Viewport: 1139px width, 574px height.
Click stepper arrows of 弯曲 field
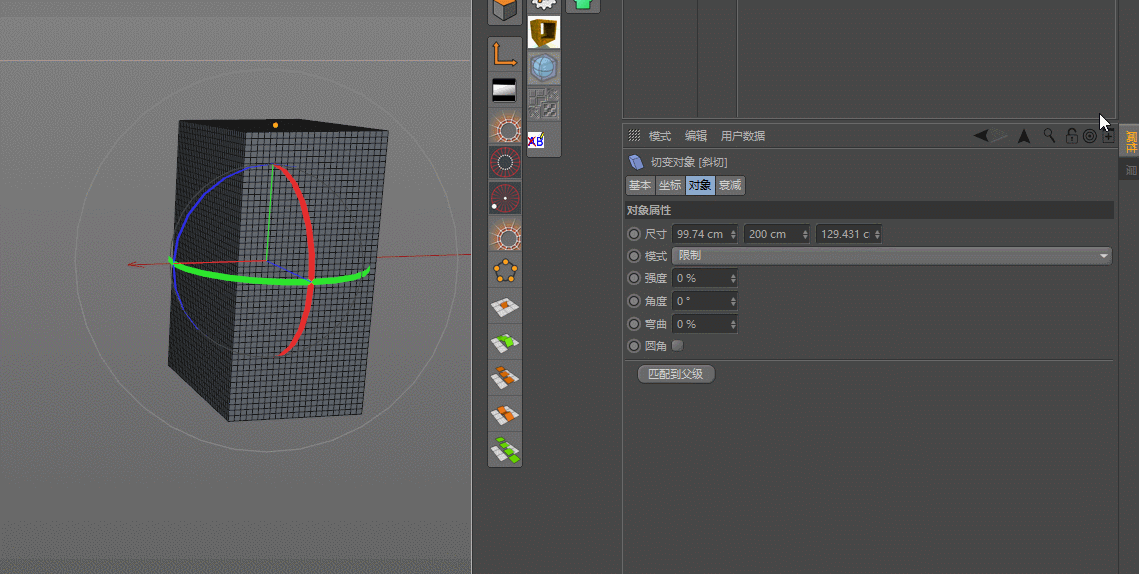(x=733, y=323)
